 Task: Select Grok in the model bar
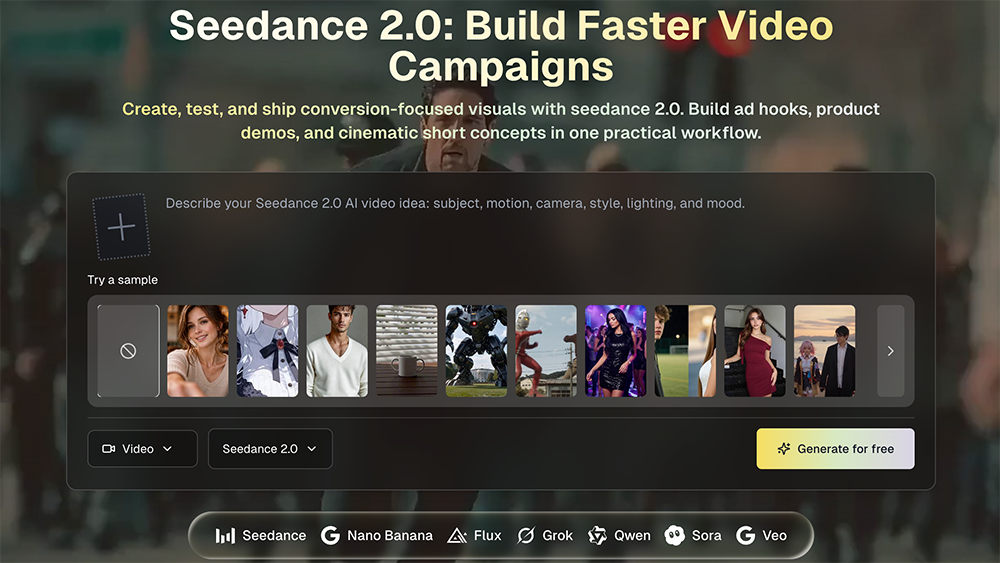point(545,536)
